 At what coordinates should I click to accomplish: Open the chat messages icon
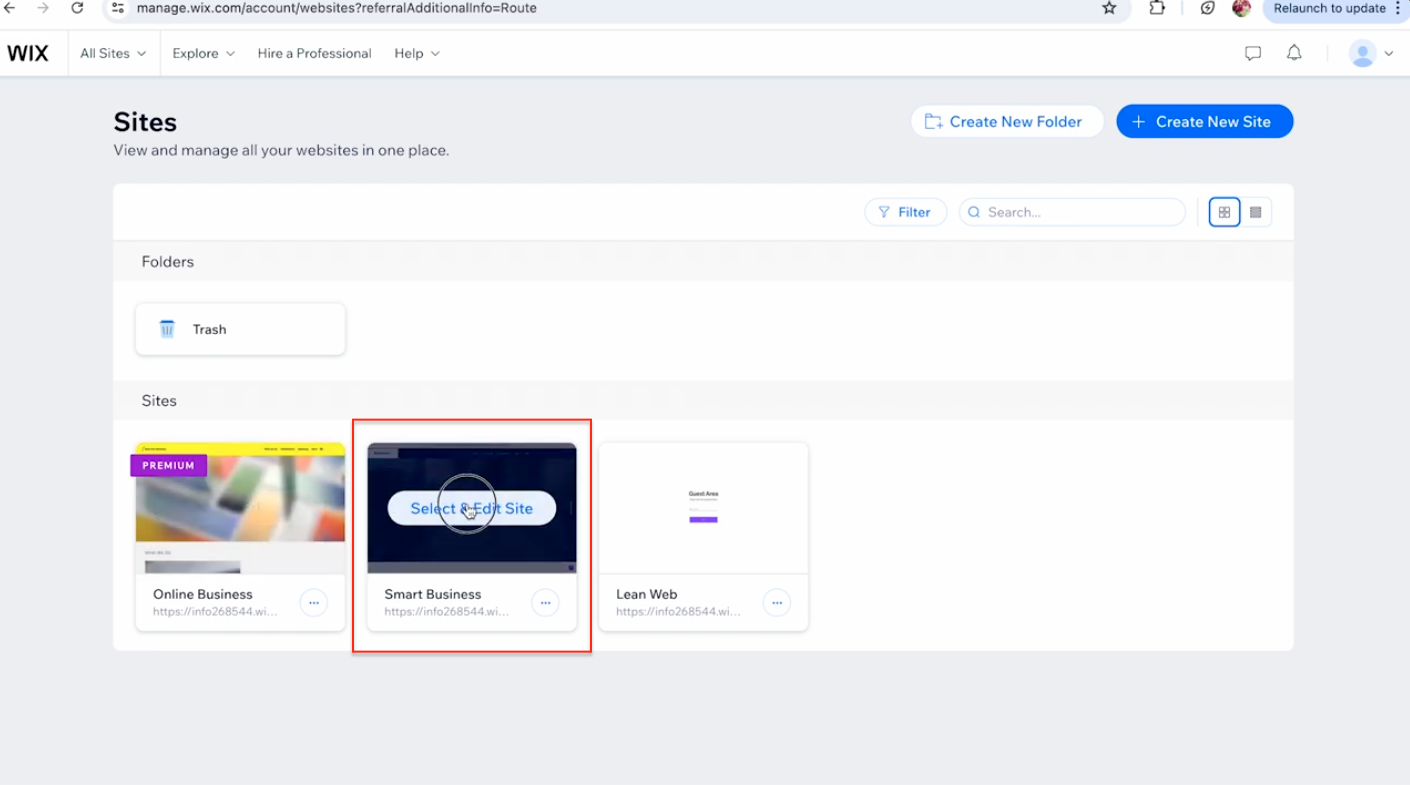click(1253, 53)
